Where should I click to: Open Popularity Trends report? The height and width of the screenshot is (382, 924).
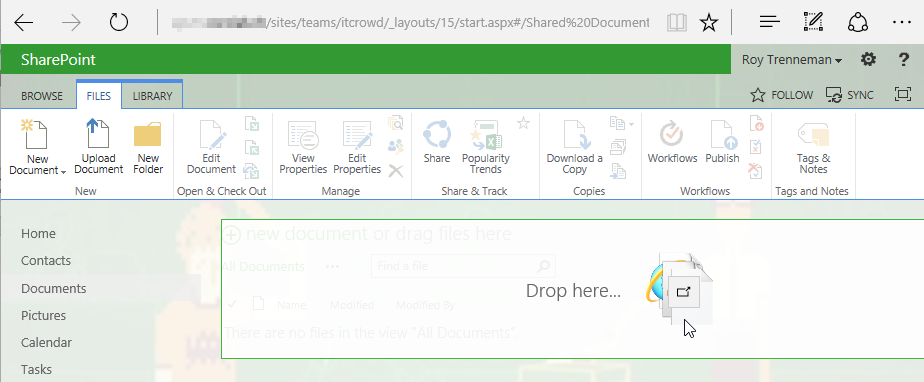486,146
